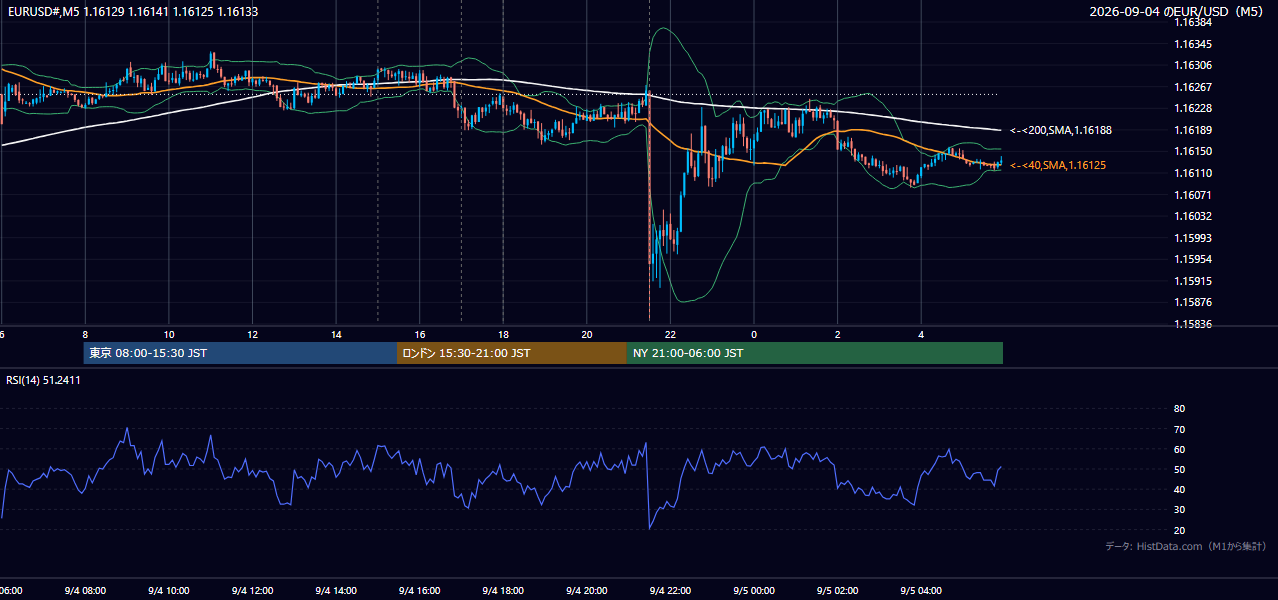Click price axis label 1.15836
The image size is (1278, 600).
pos(1192,324)
